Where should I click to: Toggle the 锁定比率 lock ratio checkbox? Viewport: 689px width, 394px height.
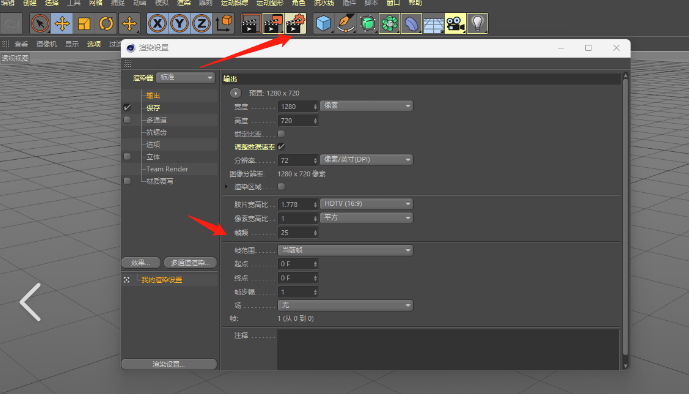(x=281, y=134)
